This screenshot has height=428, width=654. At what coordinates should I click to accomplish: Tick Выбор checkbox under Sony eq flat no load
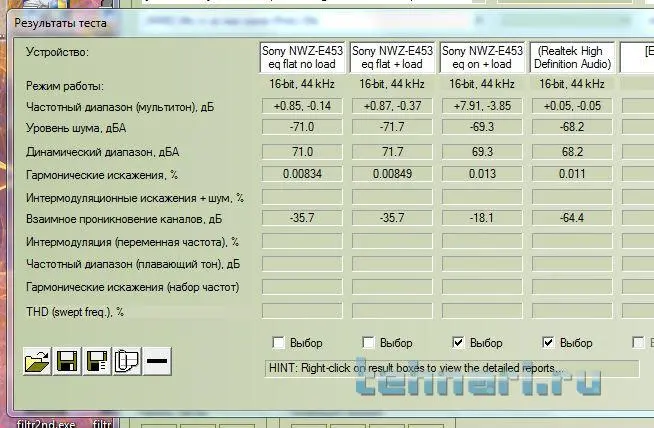(278, 343)
